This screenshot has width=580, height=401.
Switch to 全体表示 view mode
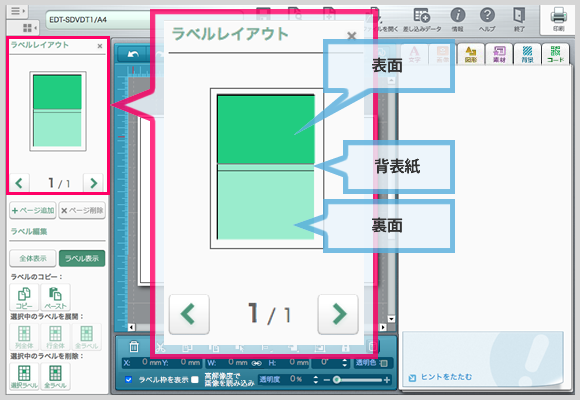click(x=33, y=258)
